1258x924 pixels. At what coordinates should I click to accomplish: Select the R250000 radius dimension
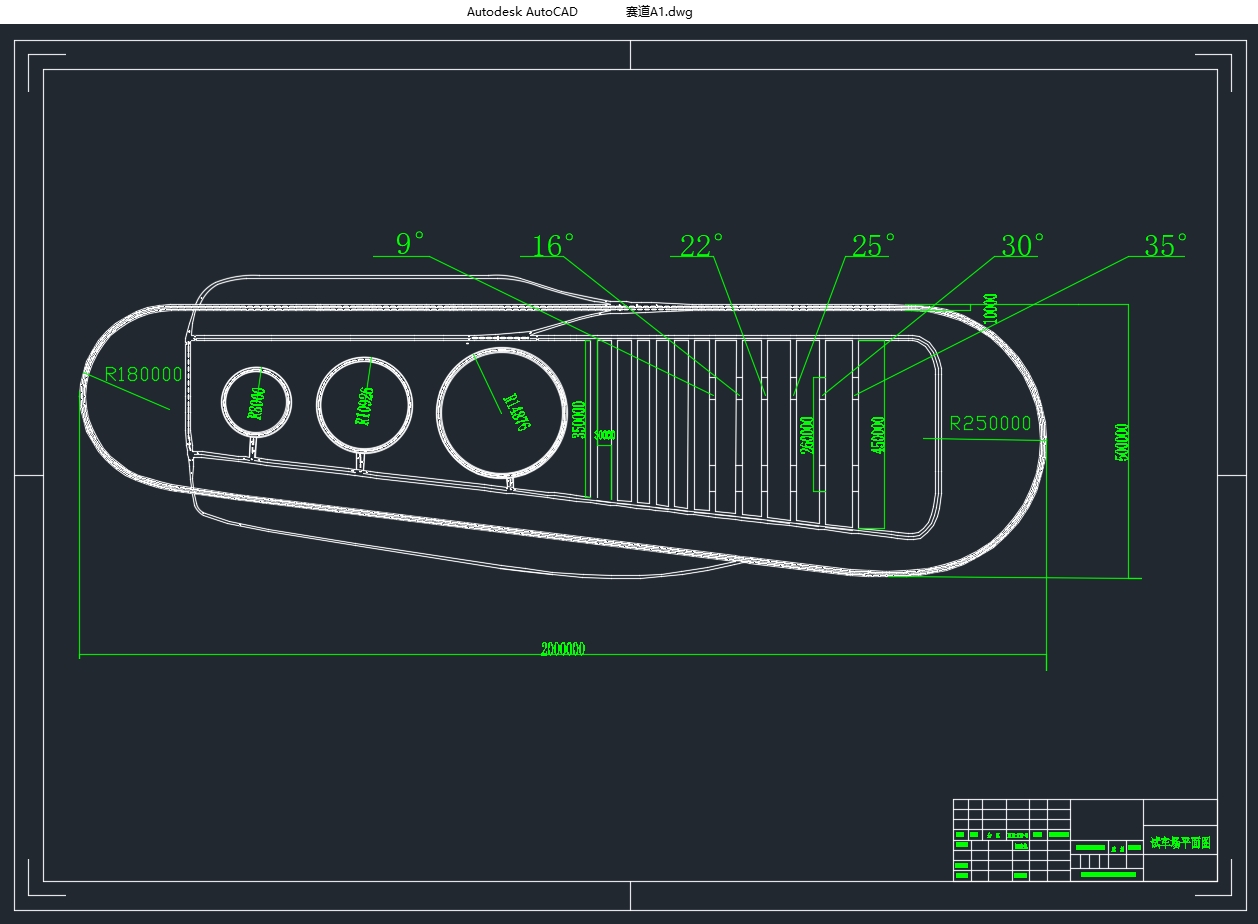[990, 424]
